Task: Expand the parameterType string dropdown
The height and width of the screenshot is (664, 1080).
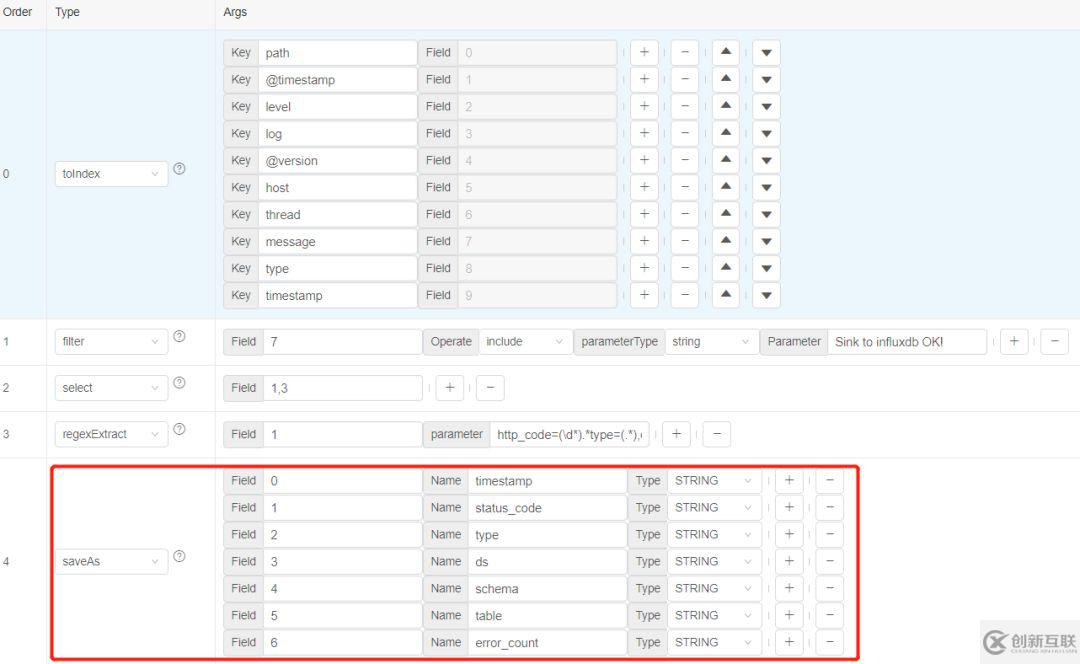Action: pyautogui.click(x=710, y=342)
